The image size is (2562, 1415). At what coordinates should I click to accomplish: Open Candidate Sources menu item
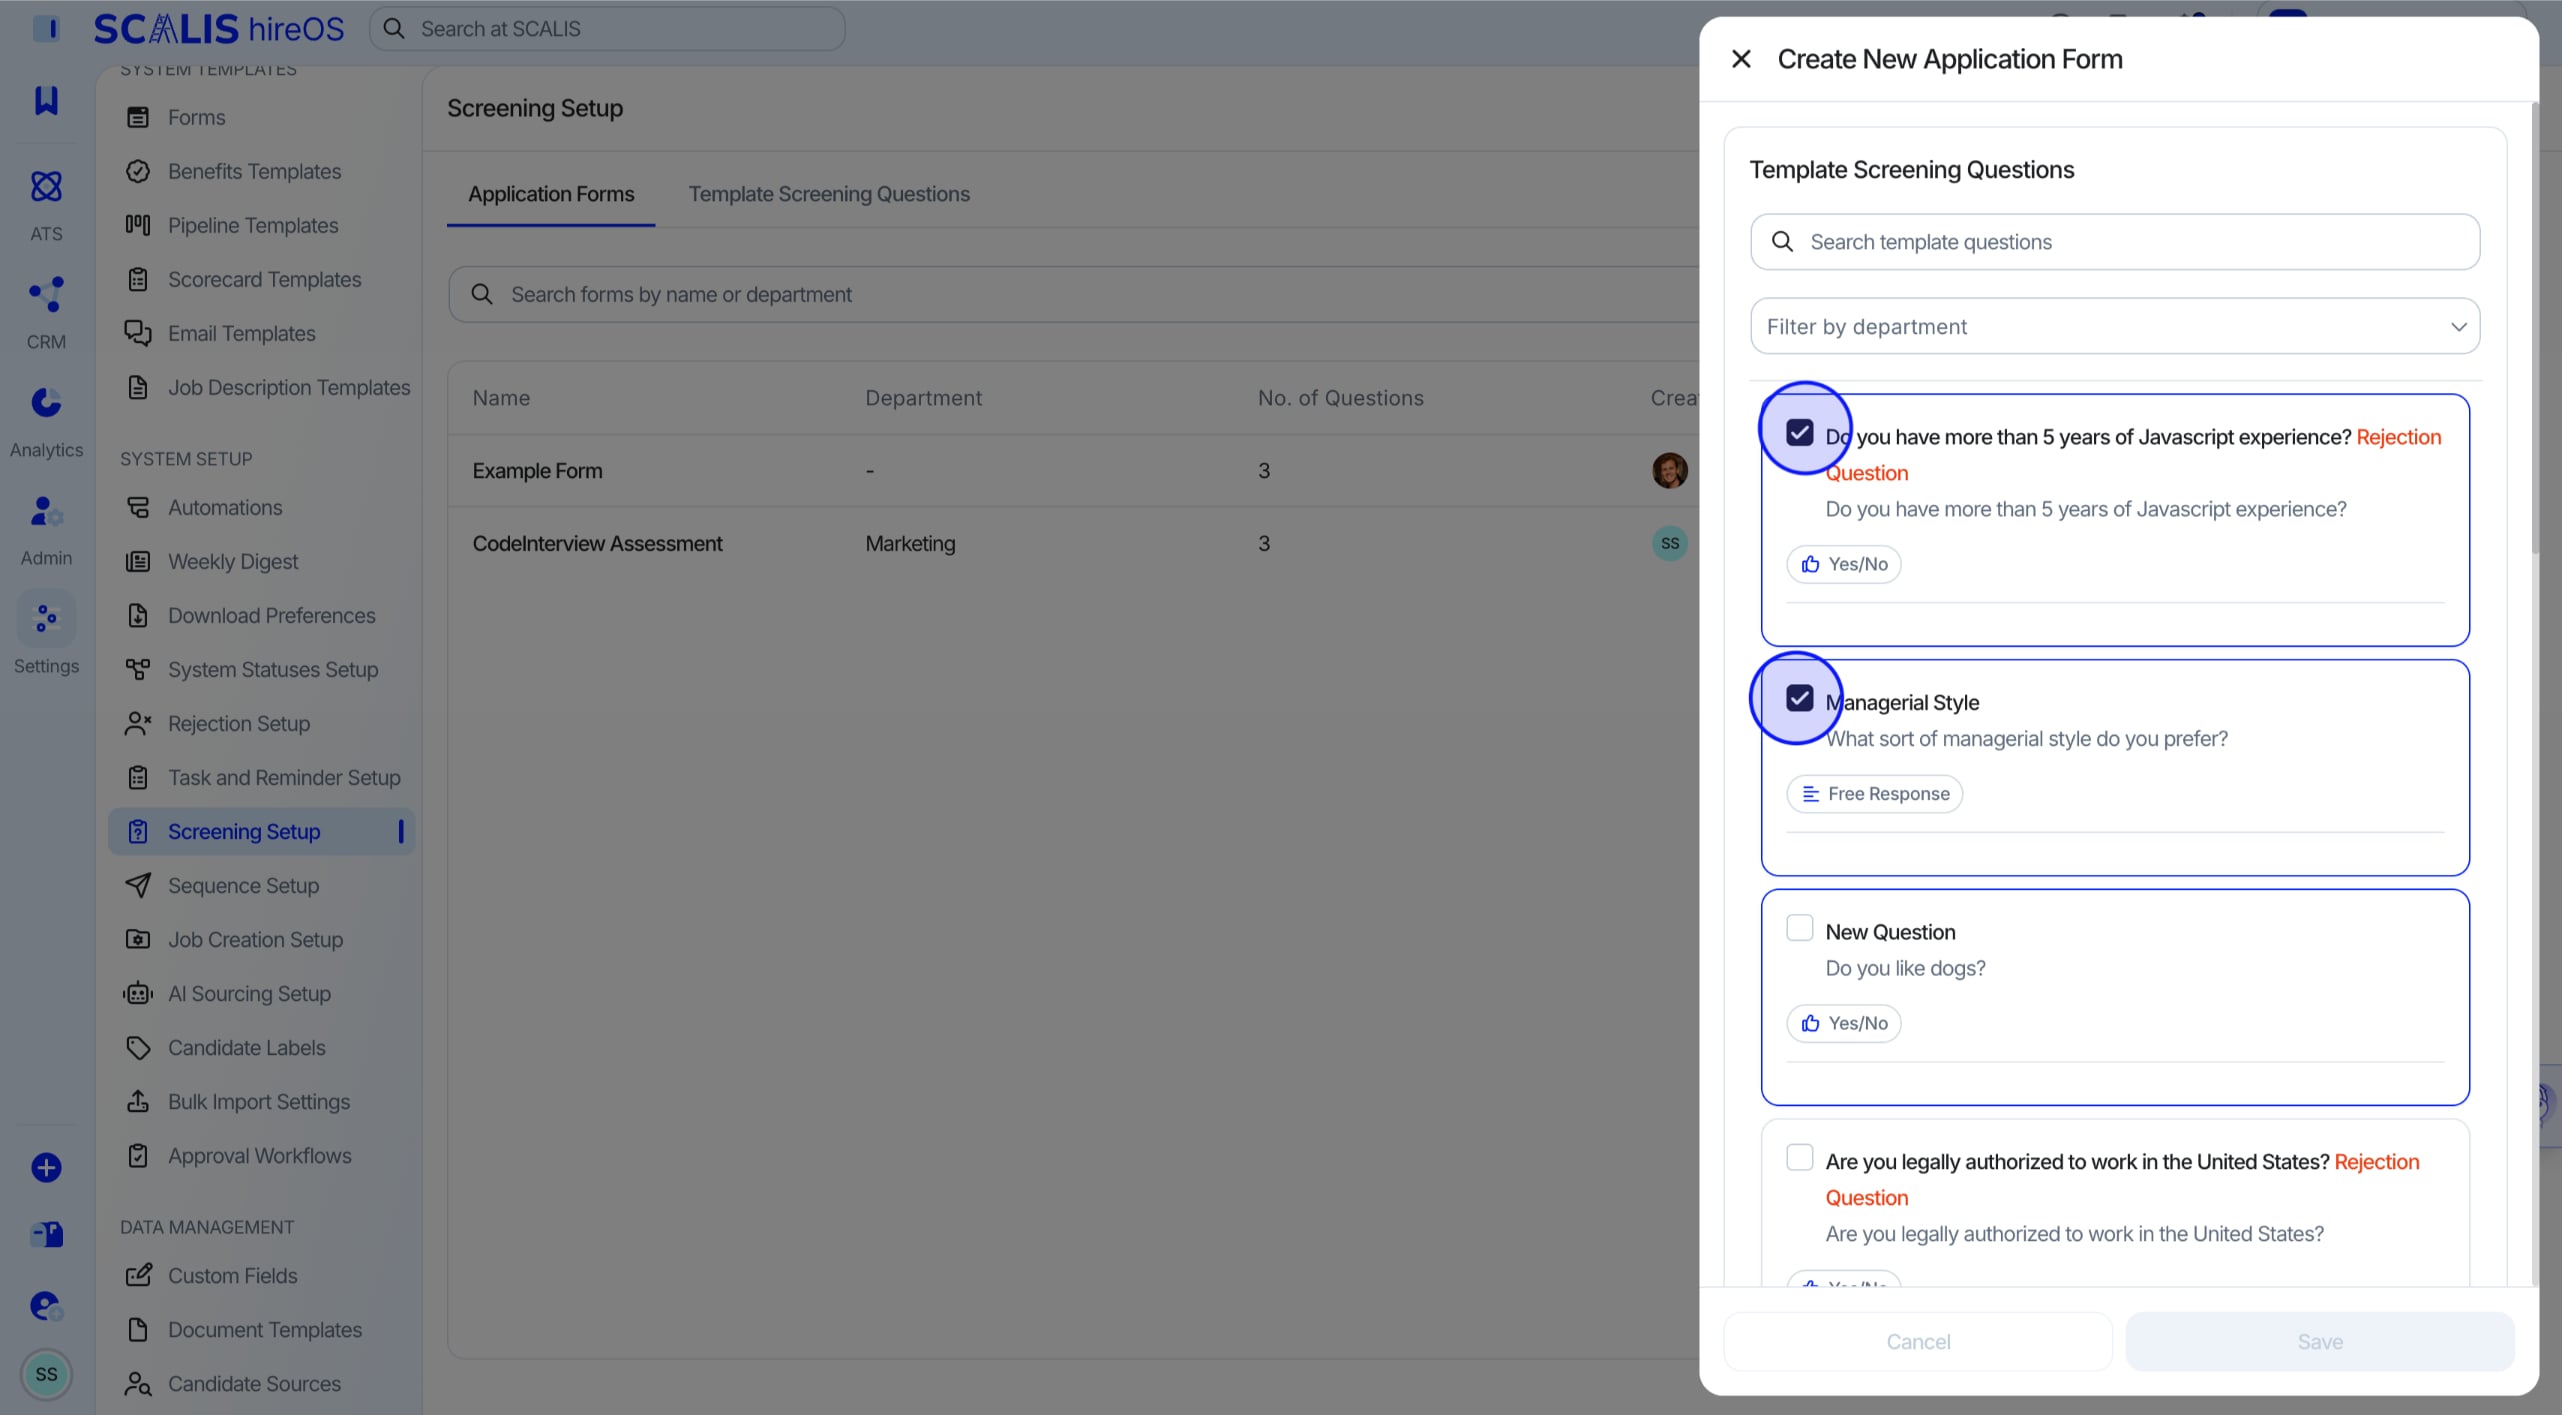(x=261, y=1383)
